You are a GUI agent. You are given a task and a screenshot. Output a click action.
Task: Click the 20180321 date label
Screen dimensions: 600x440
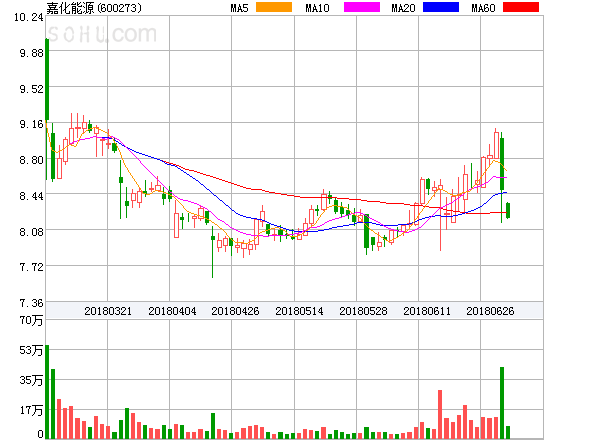pos(108,311)
